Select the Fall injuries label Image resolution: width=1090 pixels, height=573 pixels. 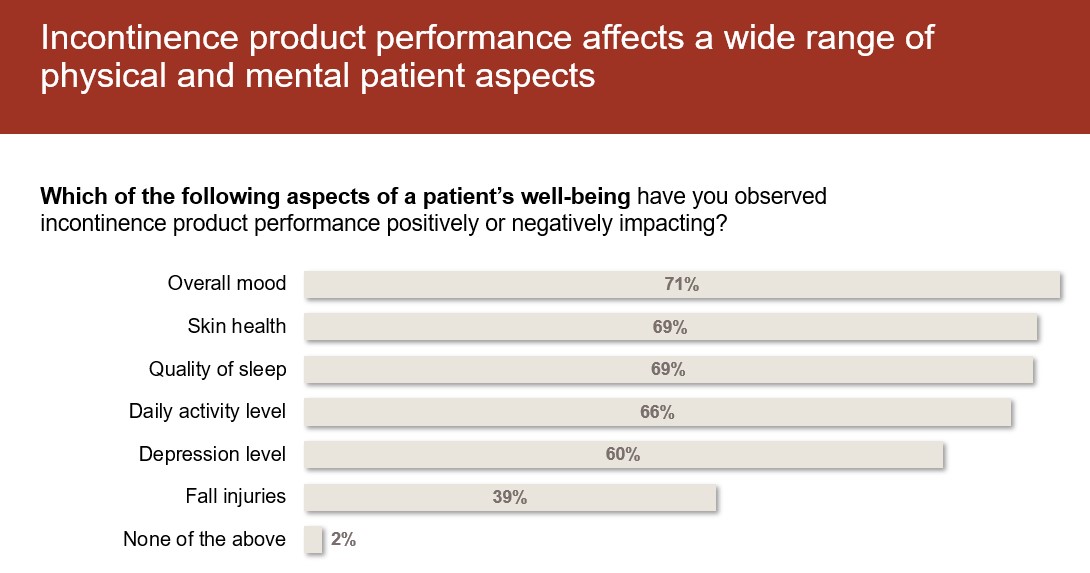(x=235, y=497)
